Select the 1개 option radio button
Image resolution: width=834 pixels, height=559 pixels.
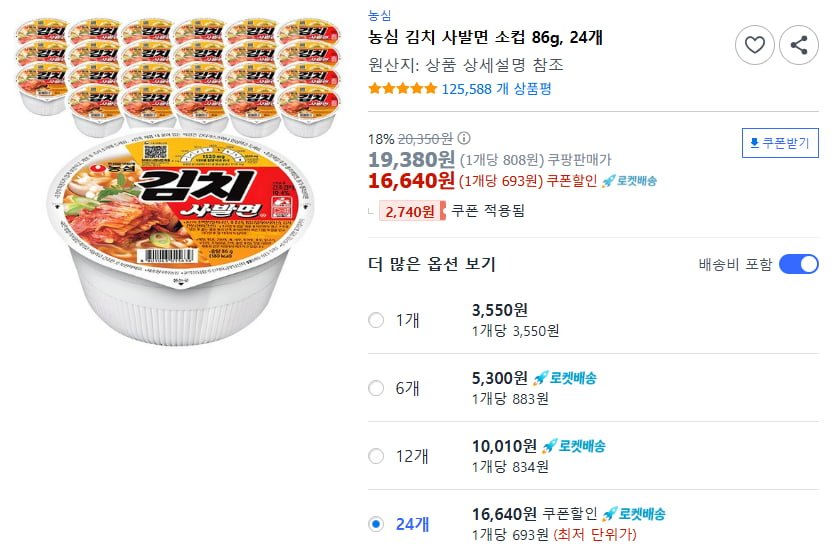pyautogui.click(x=376, y=320)
